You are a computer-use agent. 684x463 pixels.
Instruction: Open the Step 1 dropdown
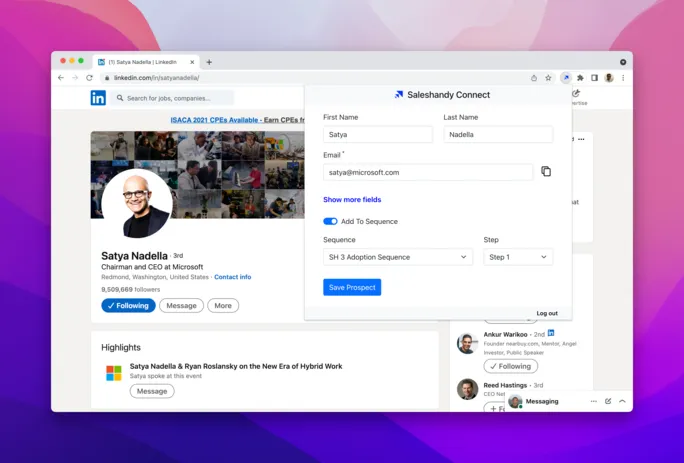pyautogui.click(x=518, y=257)
